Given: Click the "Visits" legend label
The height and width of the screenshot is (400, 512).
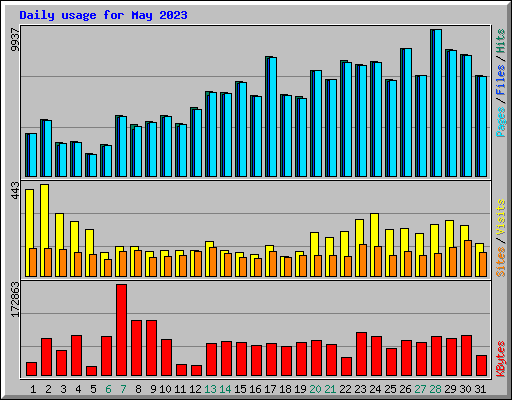Looking at the screenshot, I should 501,218.
